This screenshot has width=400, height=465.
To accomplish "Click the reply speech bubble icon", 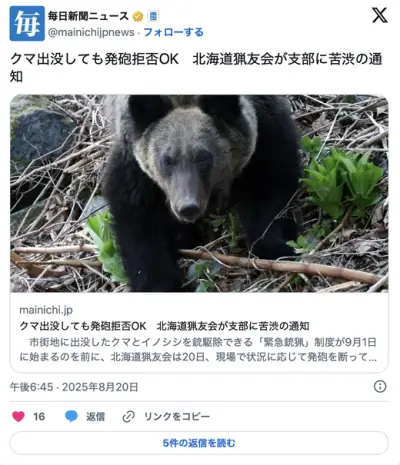I will click(x=71, y=416).
